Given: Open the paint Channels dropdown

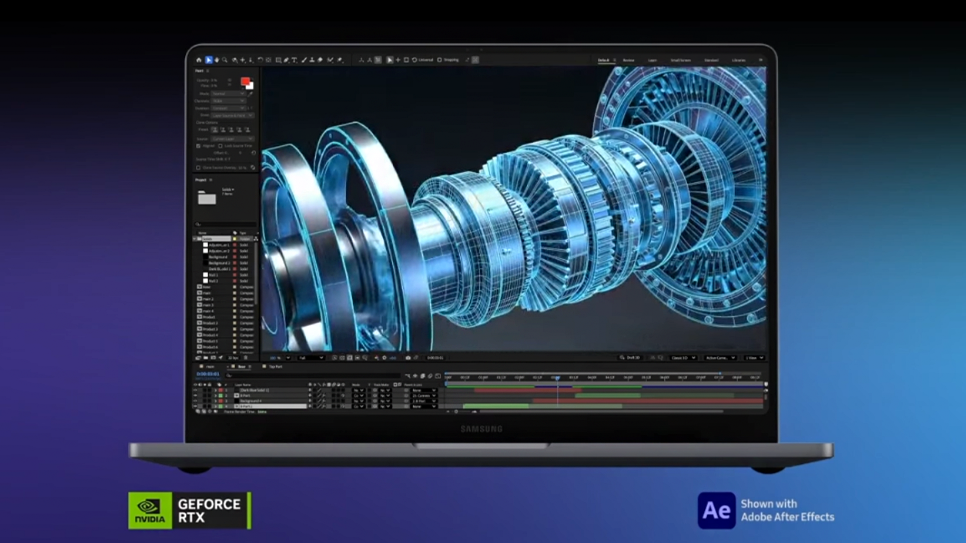Looking at the screenshot, I should pyautogui.click(x=229, y=101).
